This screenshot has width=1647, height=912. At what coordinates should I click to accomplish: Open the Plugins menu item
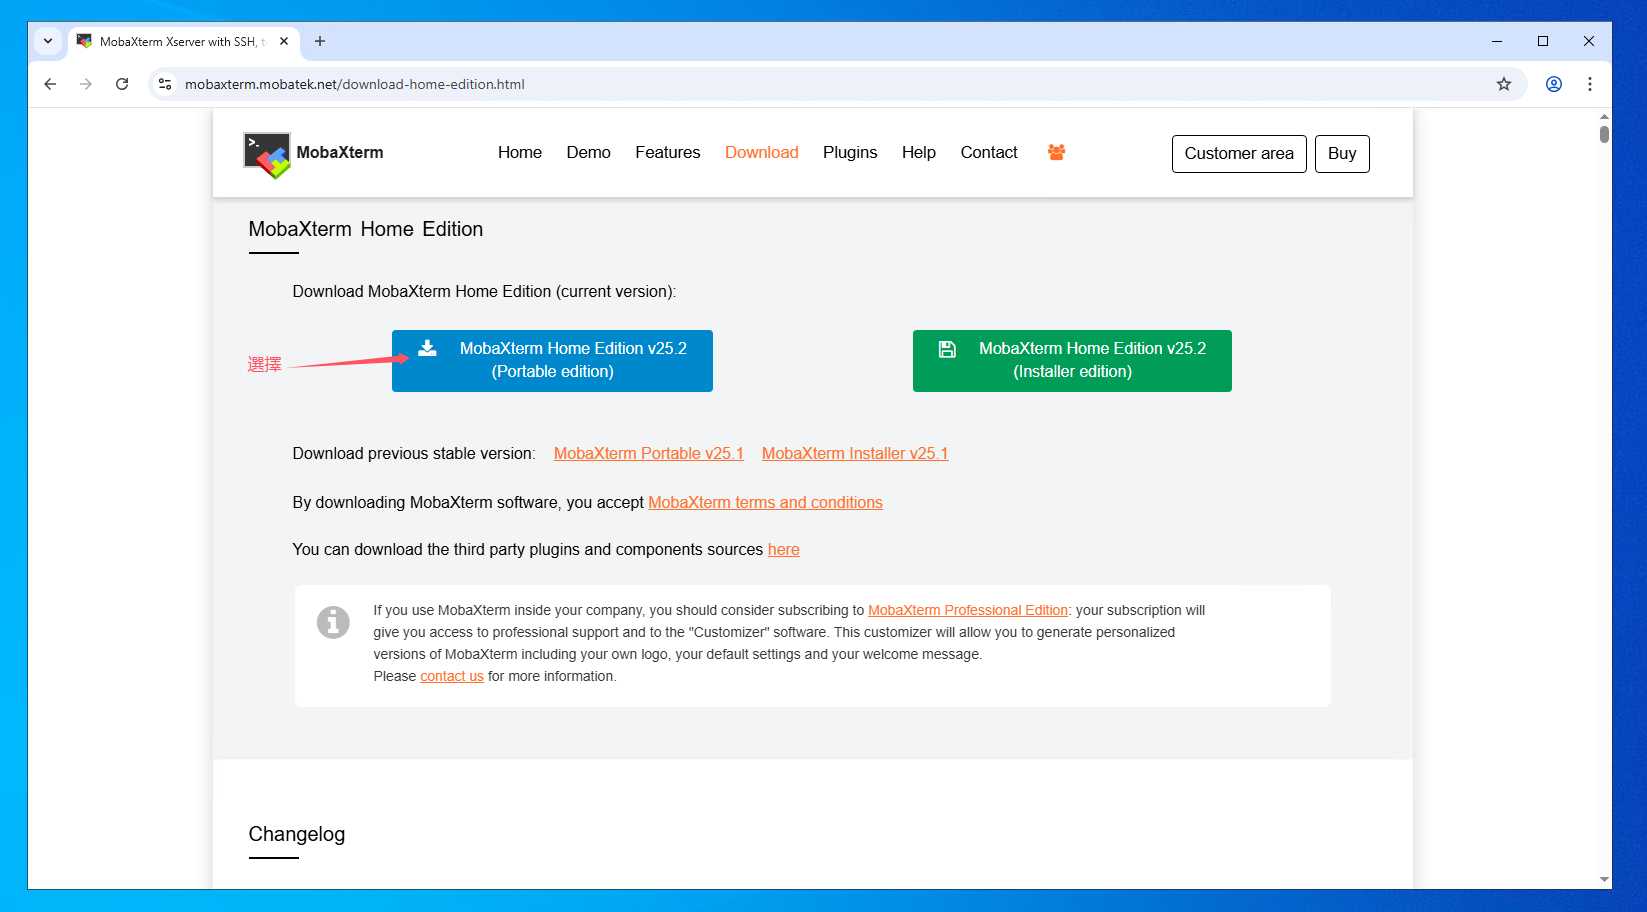[849, 152]
